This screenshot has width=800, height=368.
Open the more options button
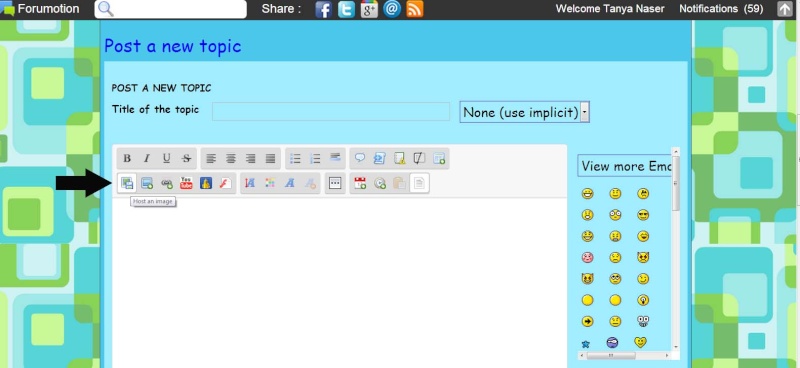click(x=335, y=183)
